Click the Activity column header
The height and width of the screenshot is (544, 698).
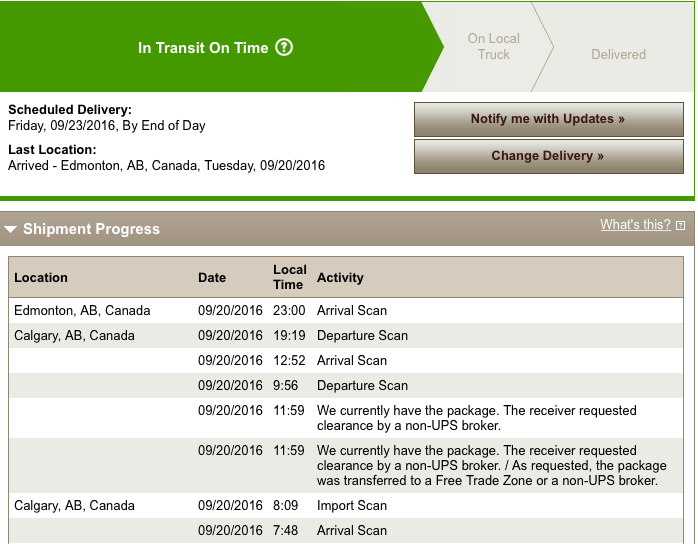340,277
